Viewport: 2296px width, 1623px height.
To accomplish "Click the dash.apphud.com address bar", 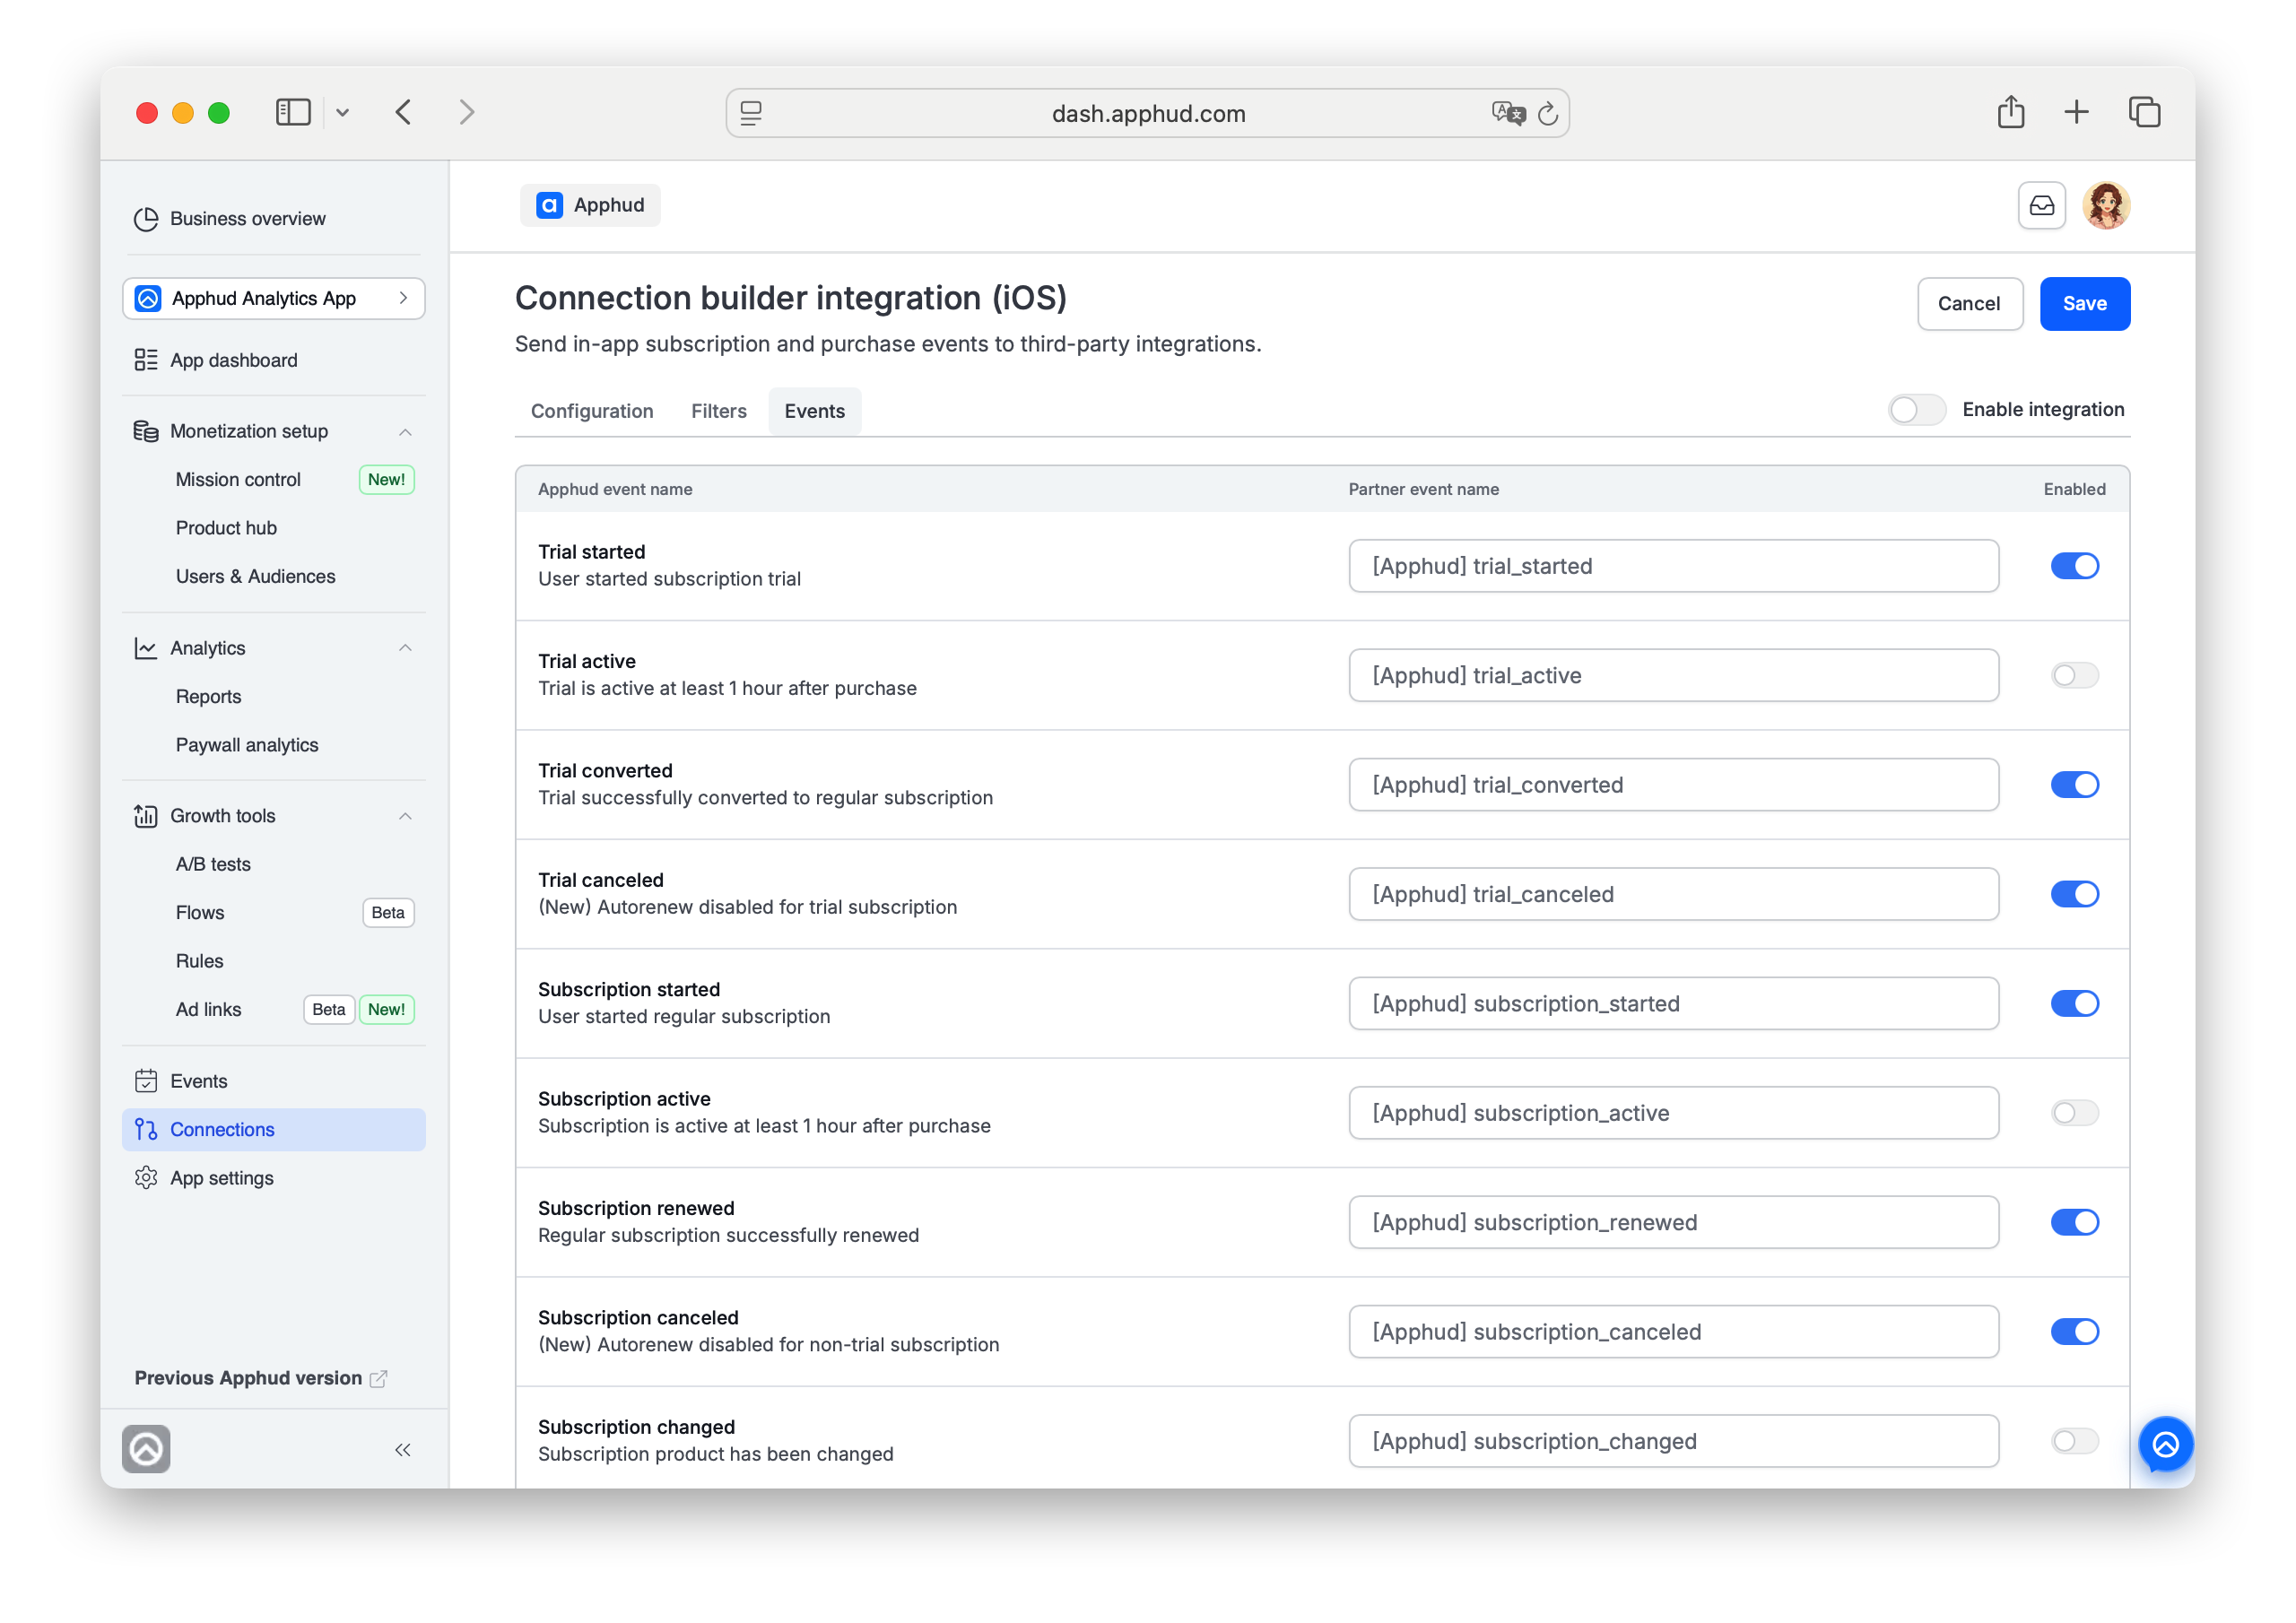I will (x=1147, y=113).
